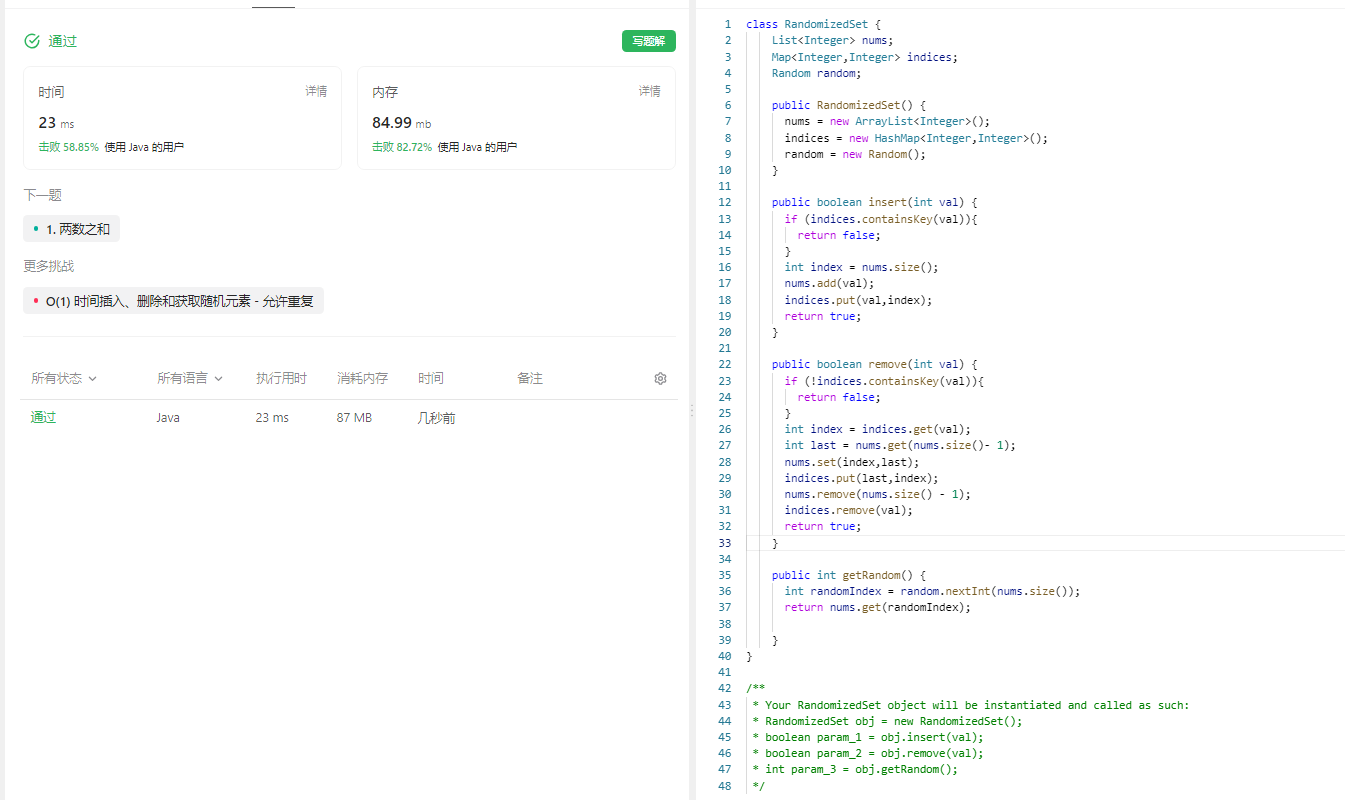Click code line 'class RandomizedSet {'
Viewport: 1345px width, 800px height.
point(813,24)
